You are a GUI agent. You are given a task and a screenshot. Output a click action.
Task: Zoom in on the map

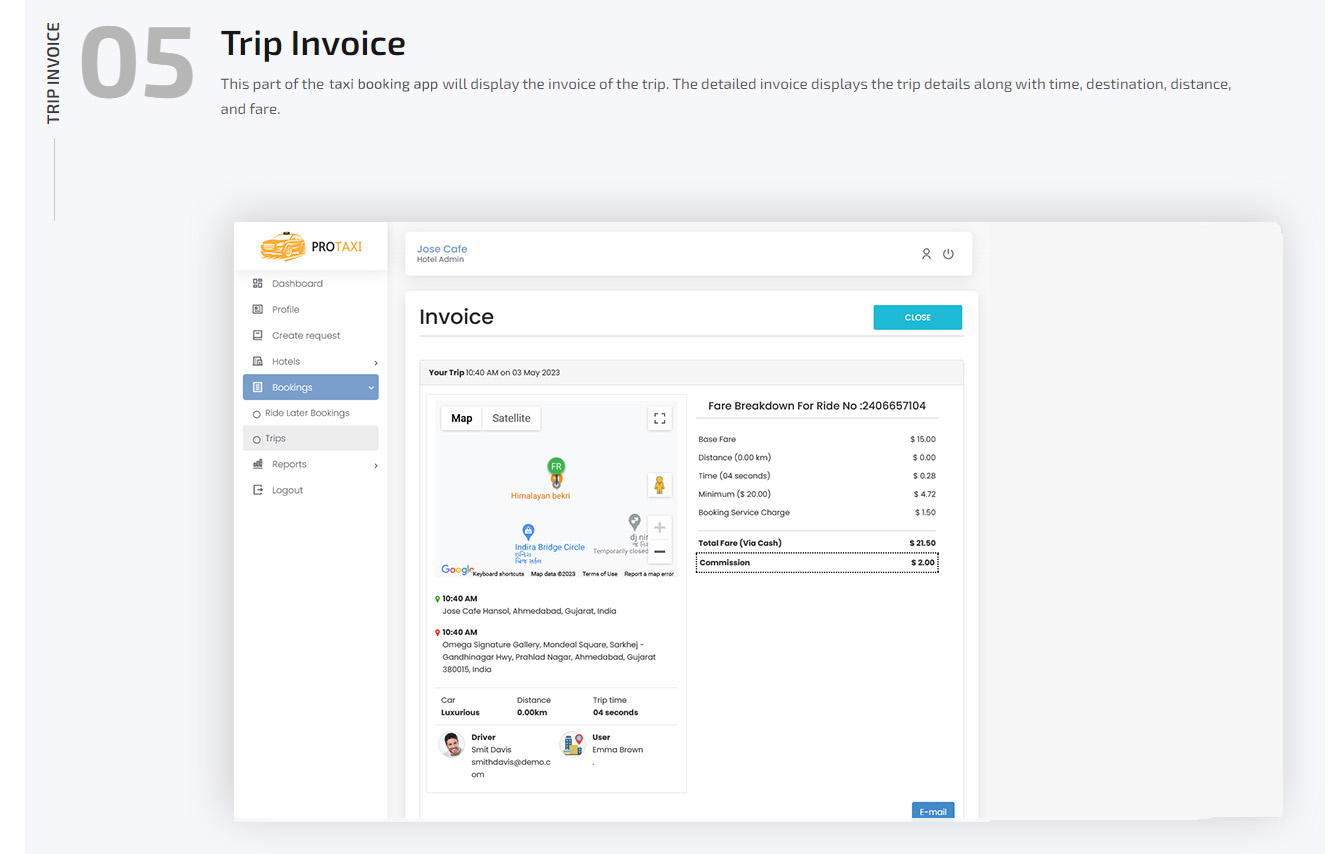pyautogui.click(x=659, y=528)
